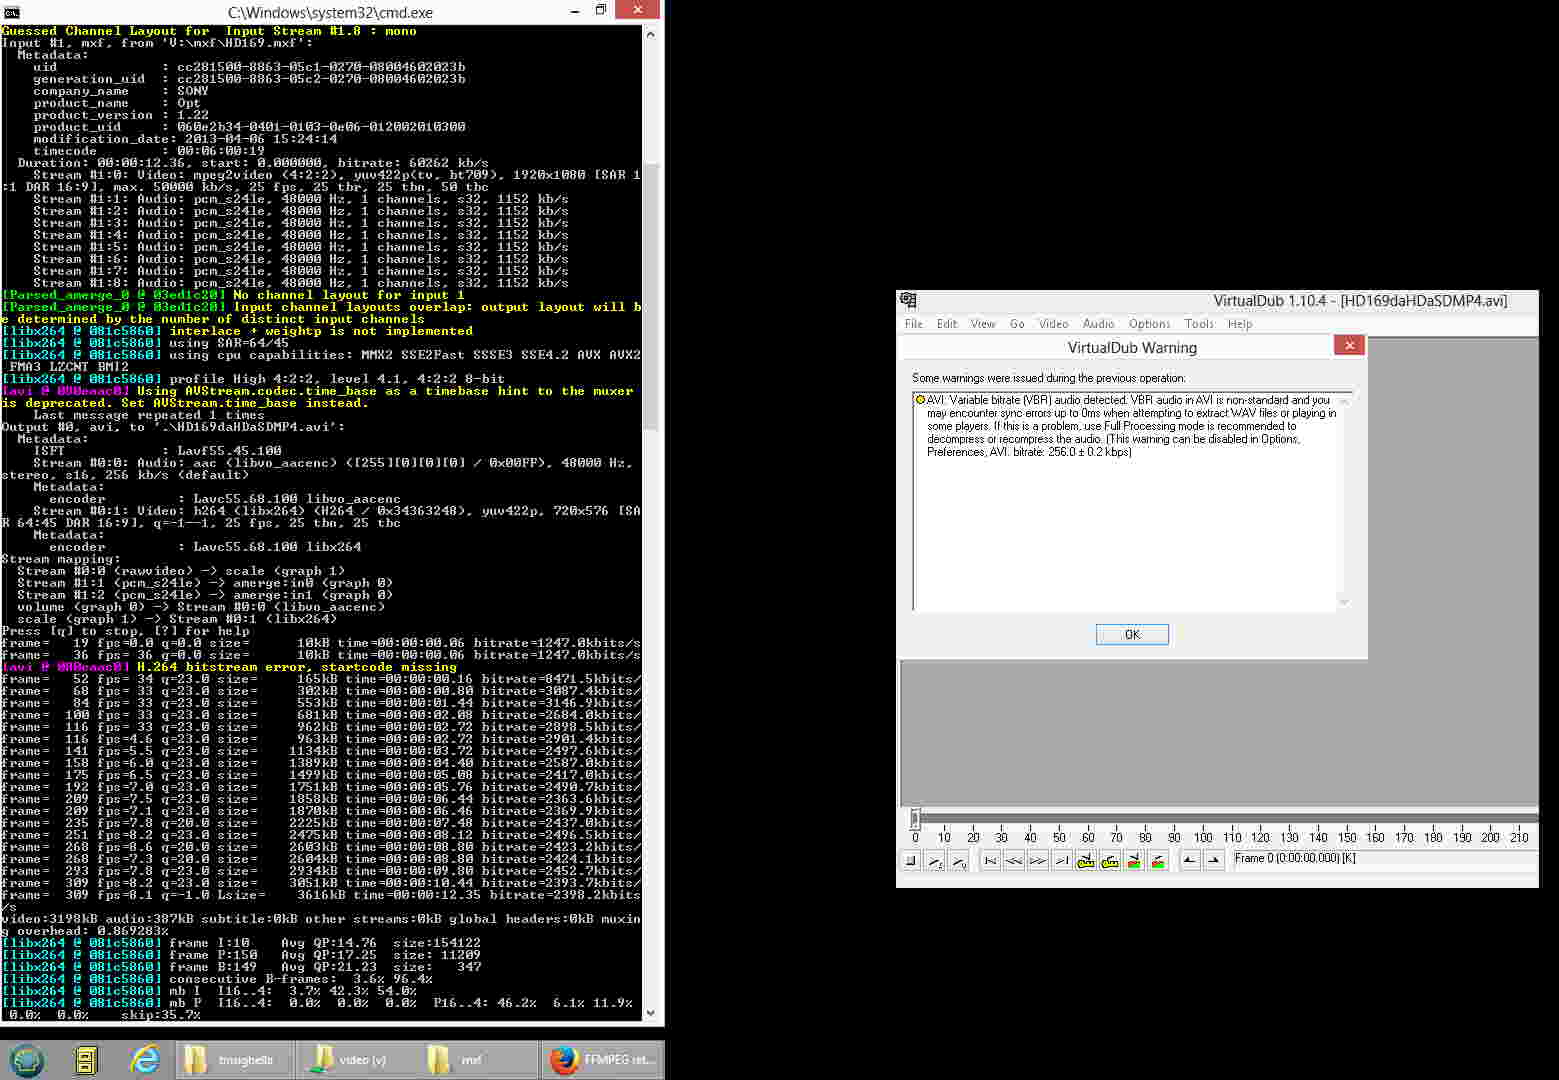
Task: Switch to the video (v) folder window
Action: 357,1060
